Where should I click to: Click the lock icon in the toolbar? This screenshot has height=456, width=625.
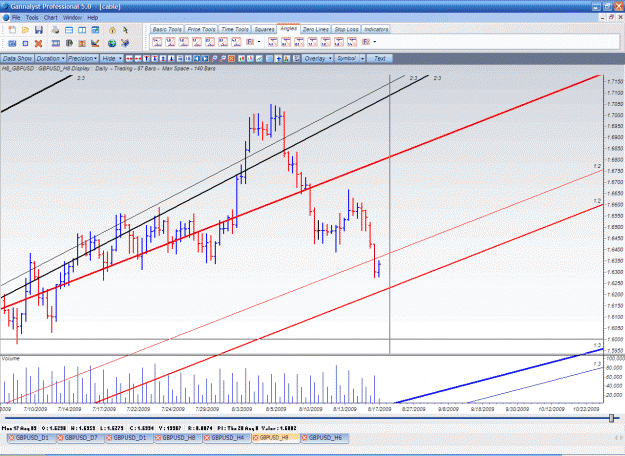[x=112, y=30]
